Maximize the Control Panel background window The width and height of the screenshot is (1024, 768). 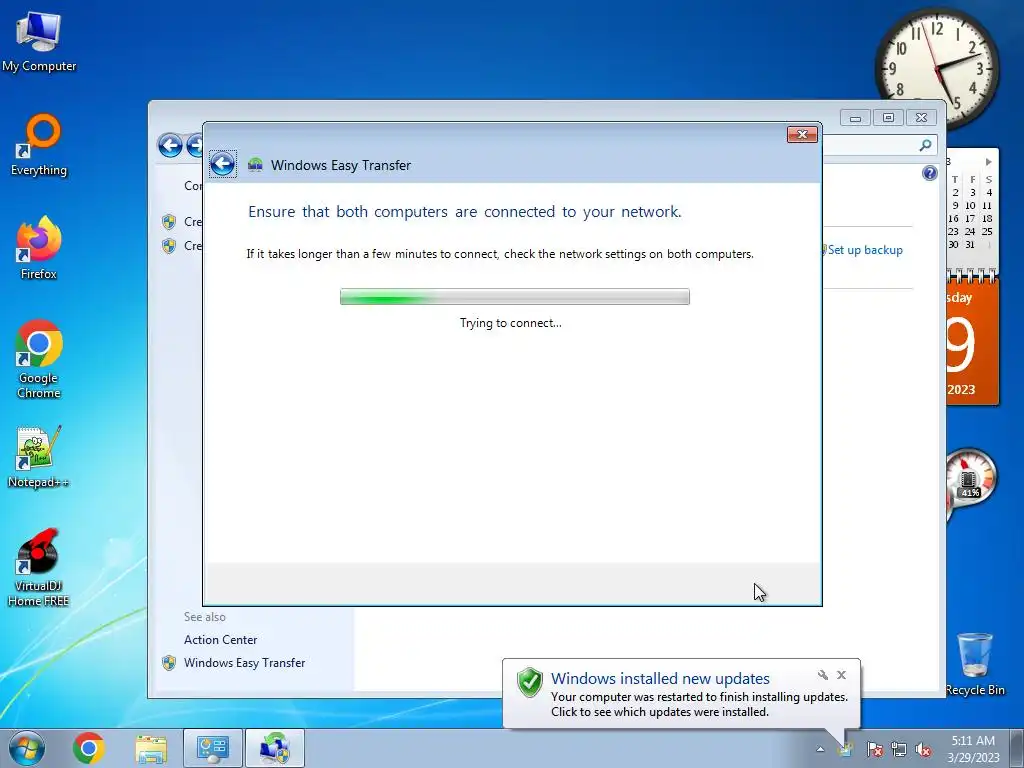(888, 118)
